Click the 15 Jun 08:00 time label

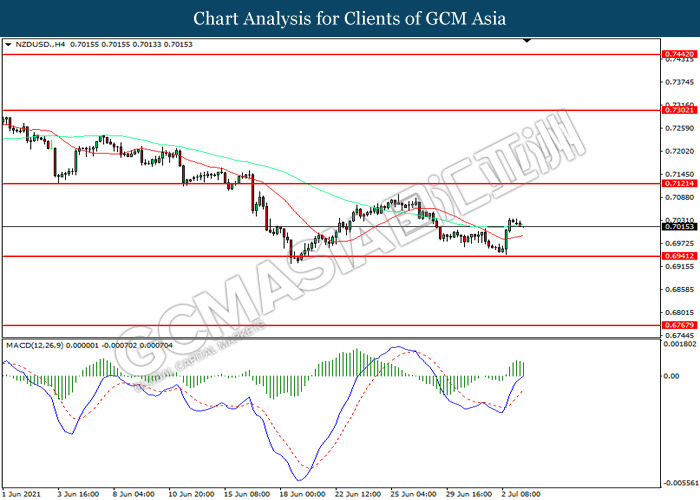(x=247, y=494)
